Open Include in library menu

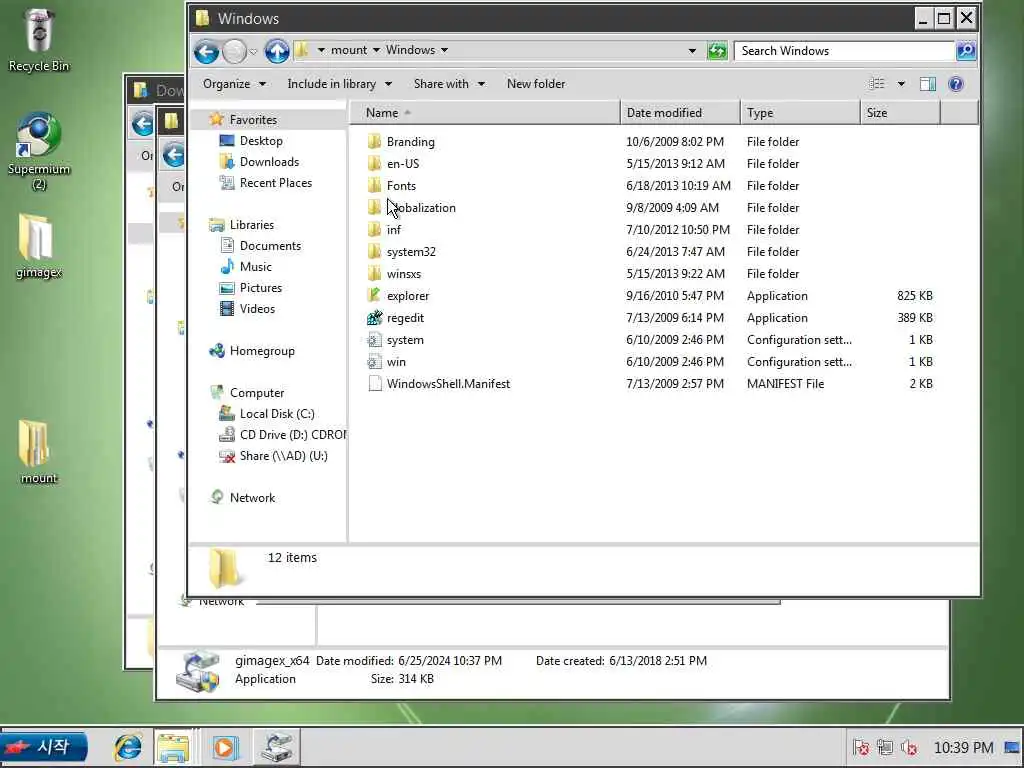coord(340,84)
